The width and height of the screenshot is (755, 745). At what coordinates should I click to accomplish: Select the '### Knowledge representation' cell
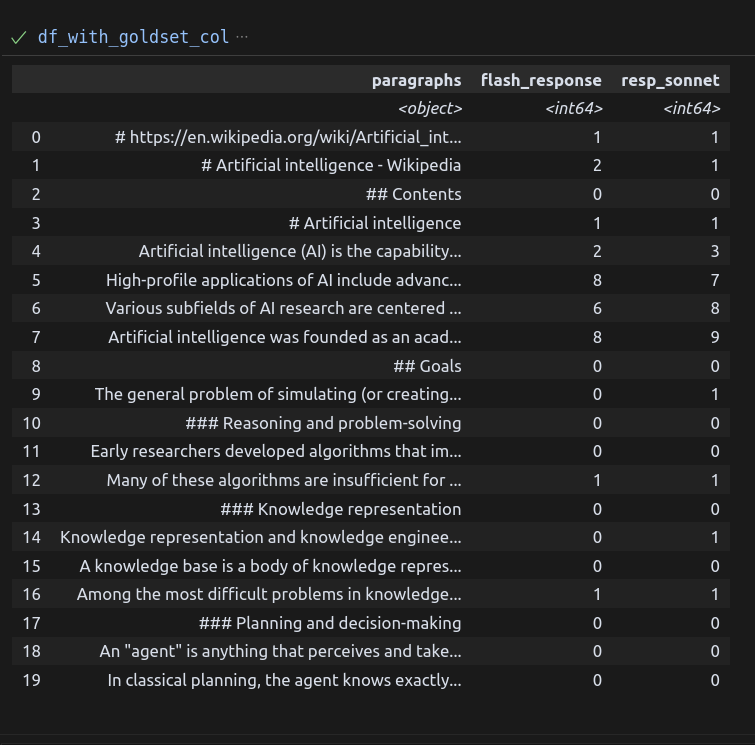coord(340,509)
